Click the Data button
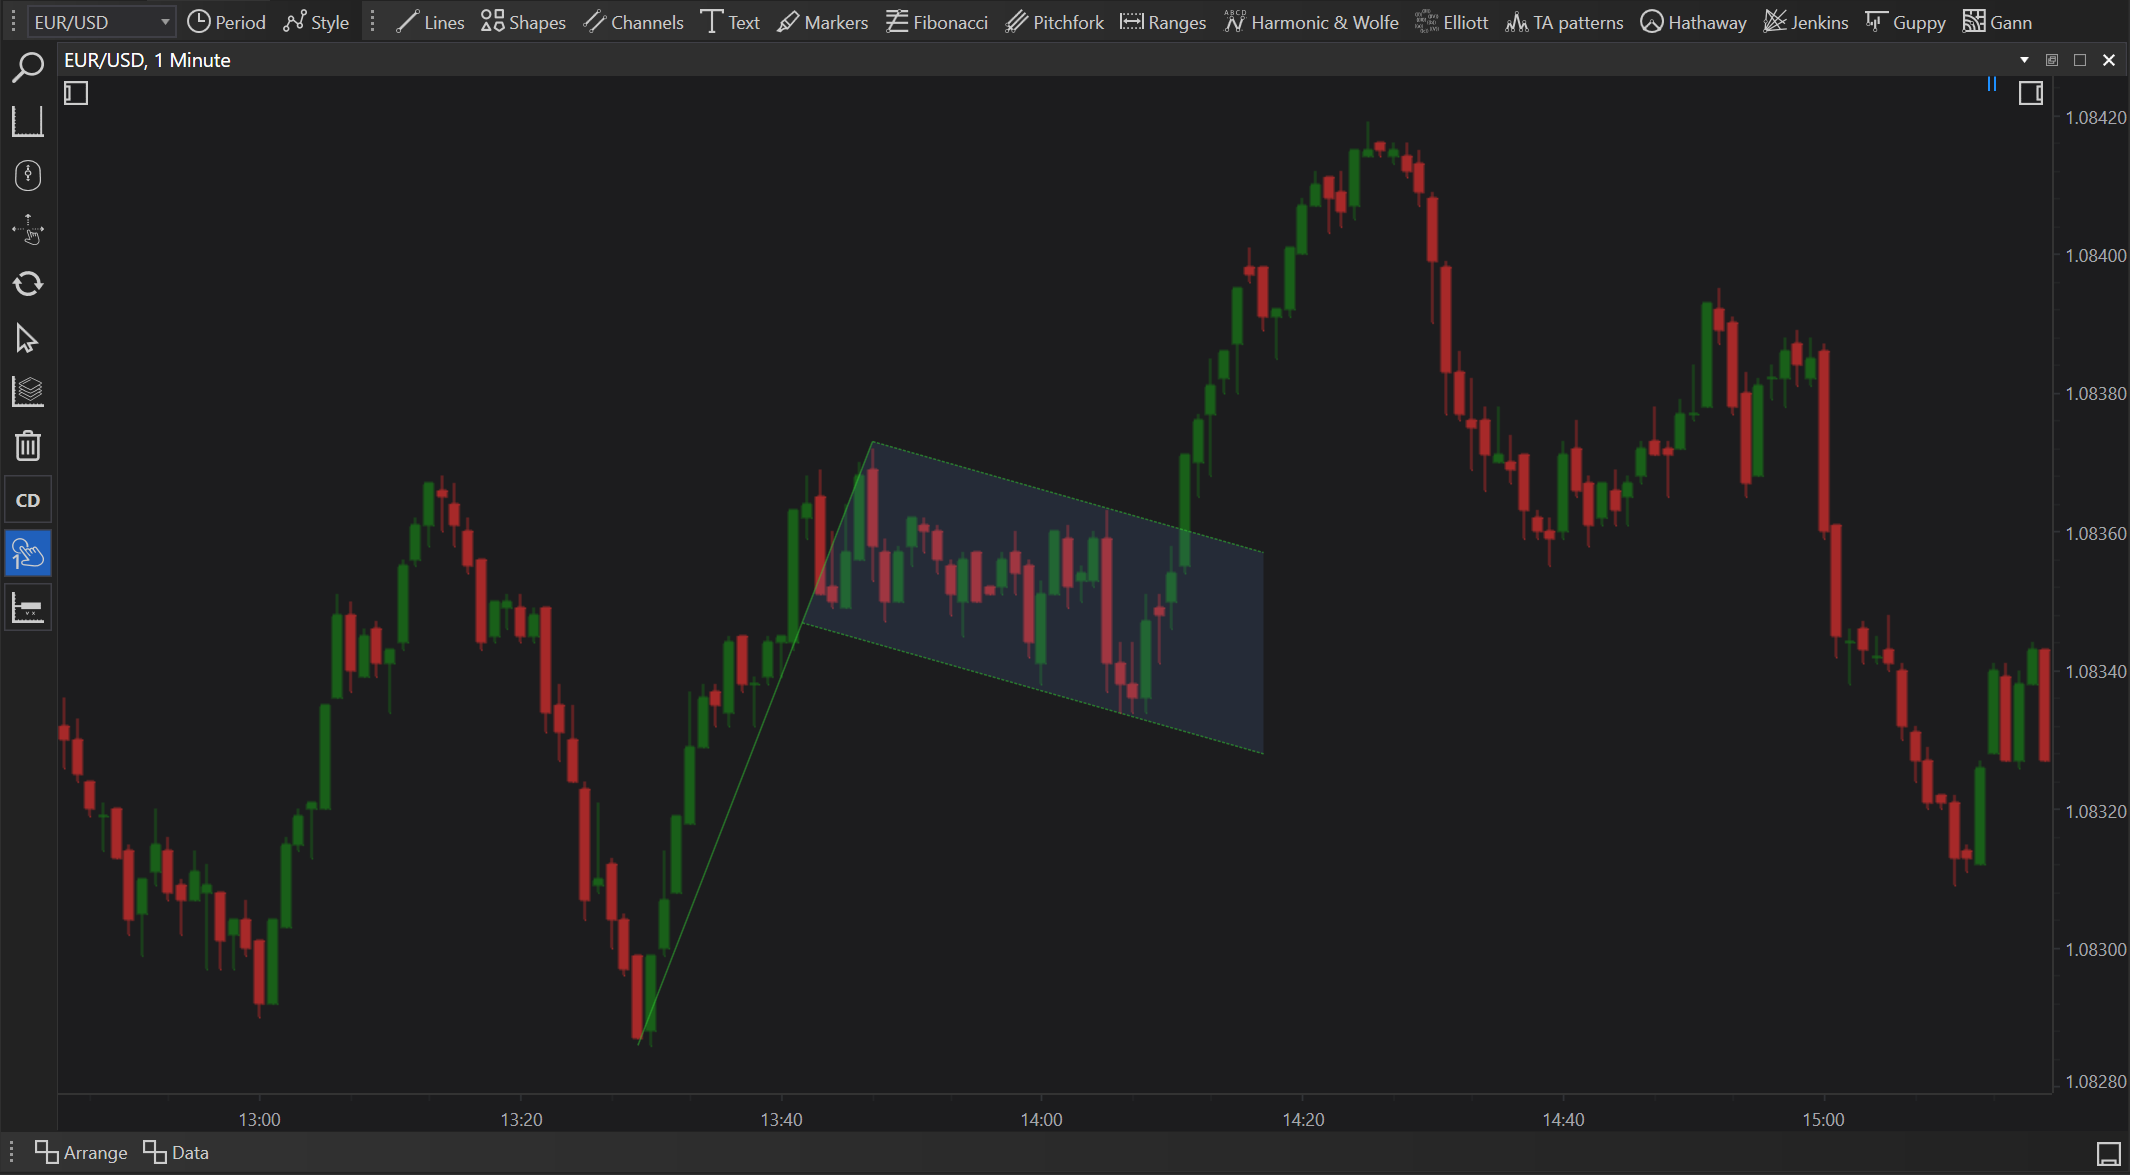The height and width of the screenshot is (1175, 2130). (177, 1152)
